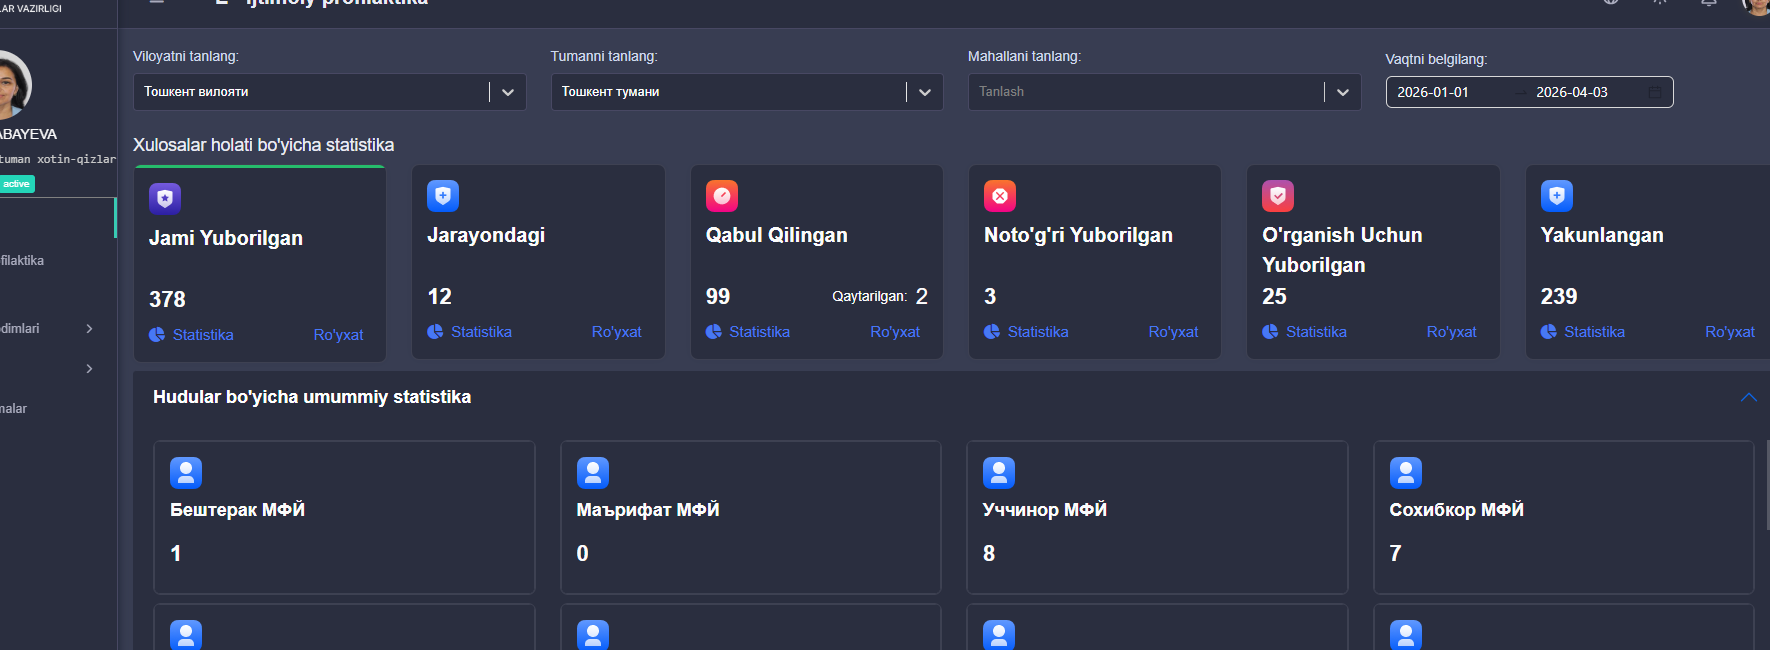Expand the sidebar item ending in 'dimlari'

tap(89, 328)
